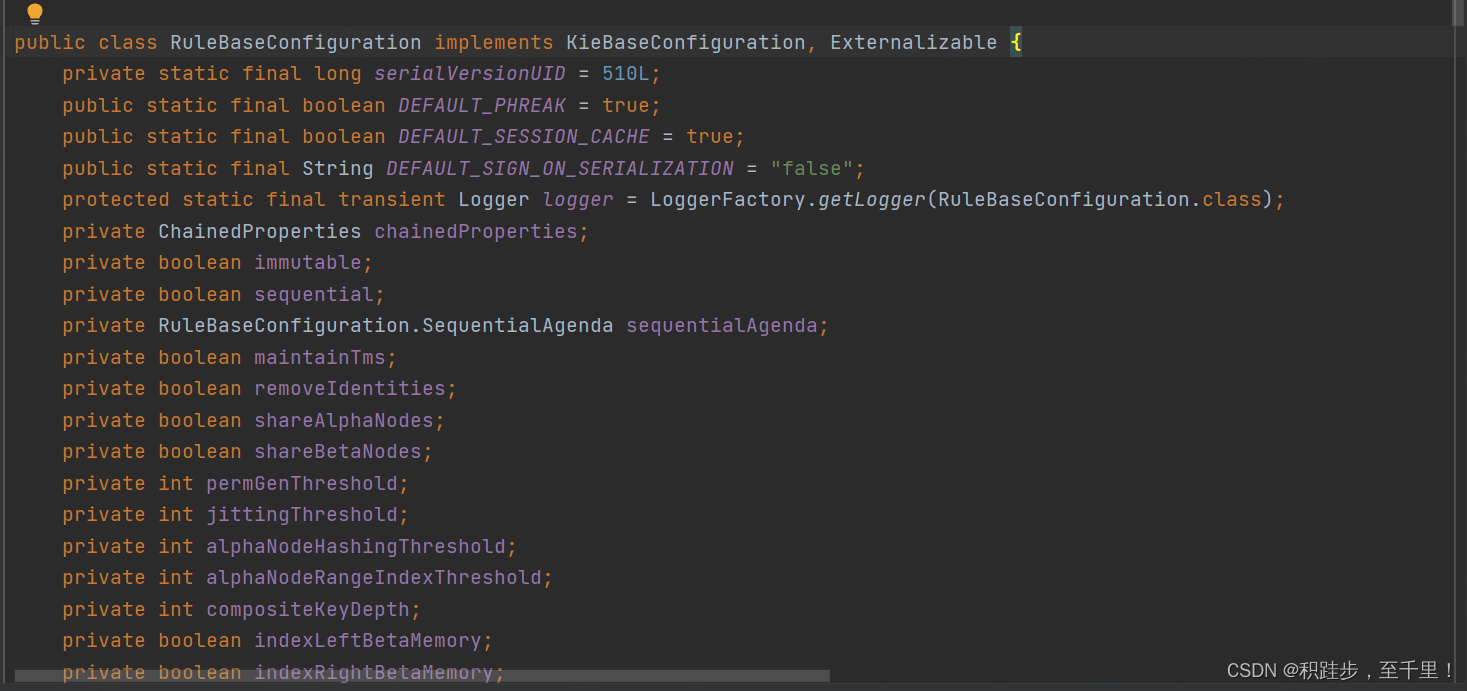Viewport: 1467px width, 691px height.
Task: Click the alphaNodeHashingThreshold field name
Action: (356, 546)
